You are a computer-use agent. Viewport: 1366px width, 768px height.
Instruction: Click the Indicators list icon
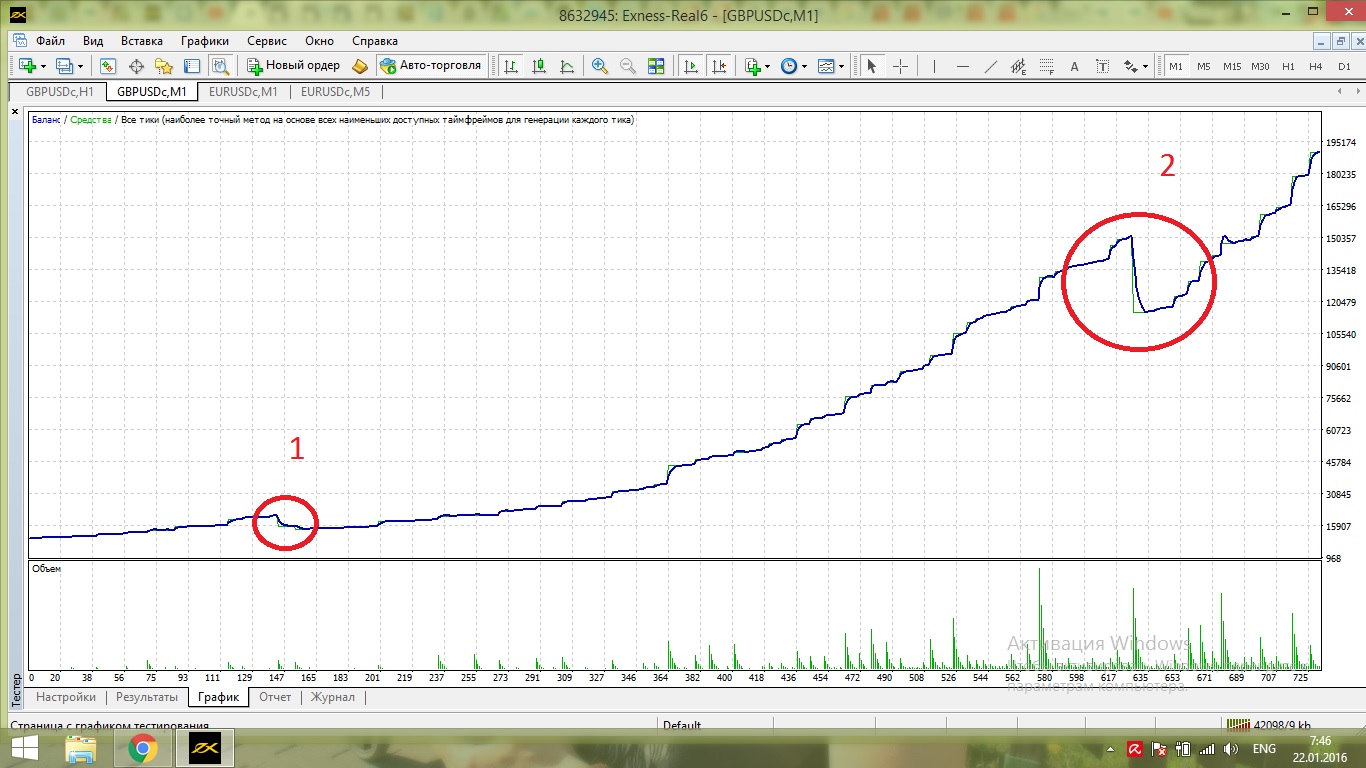tap(752, 66)
